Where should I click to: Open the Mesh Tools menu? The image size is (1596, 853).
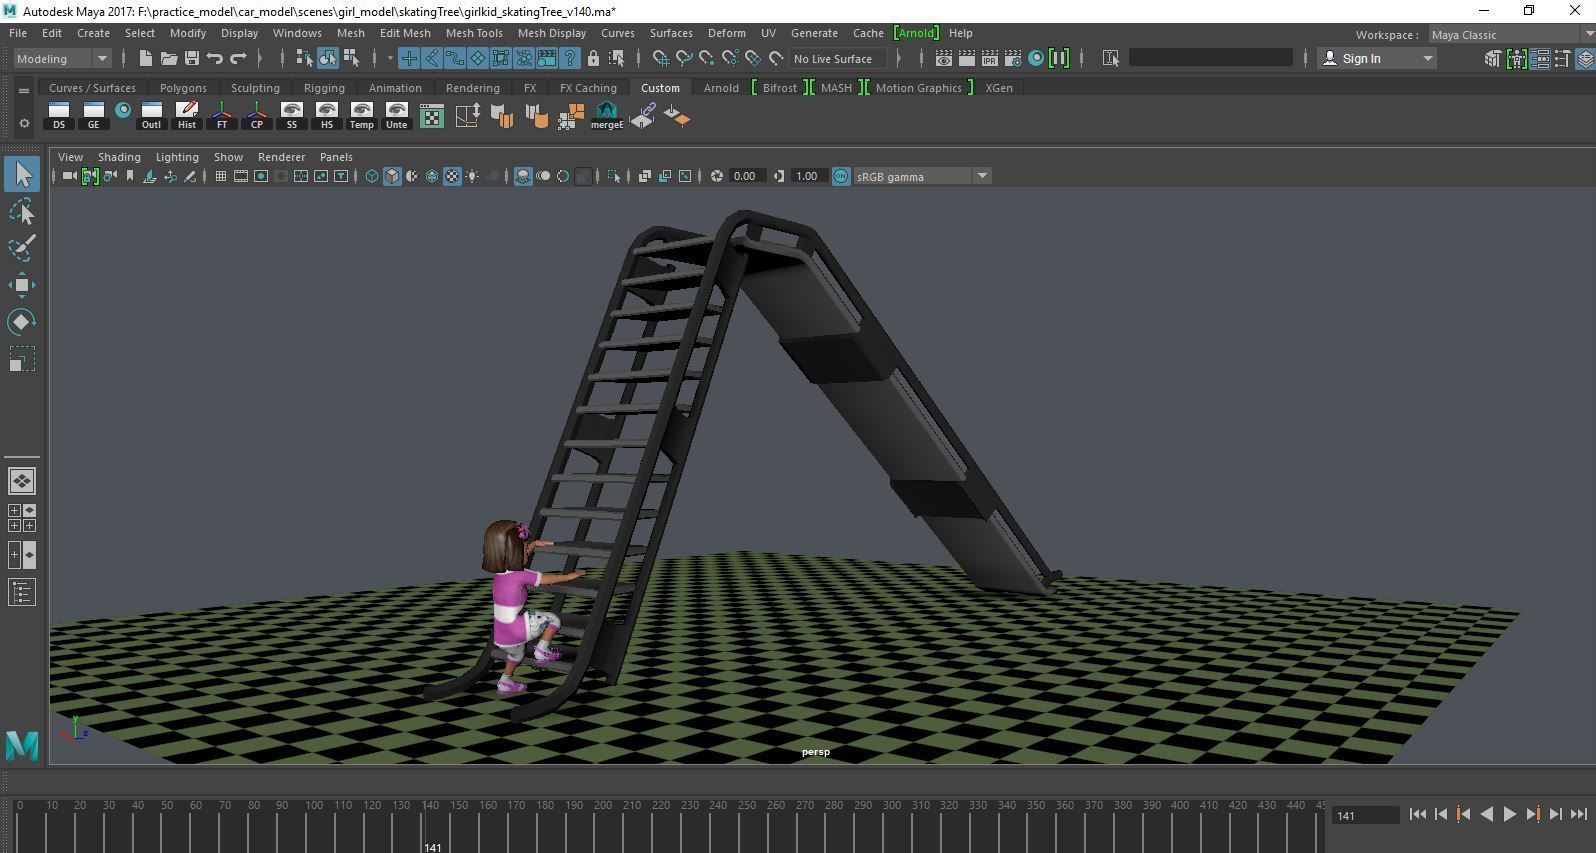point(474,33)
